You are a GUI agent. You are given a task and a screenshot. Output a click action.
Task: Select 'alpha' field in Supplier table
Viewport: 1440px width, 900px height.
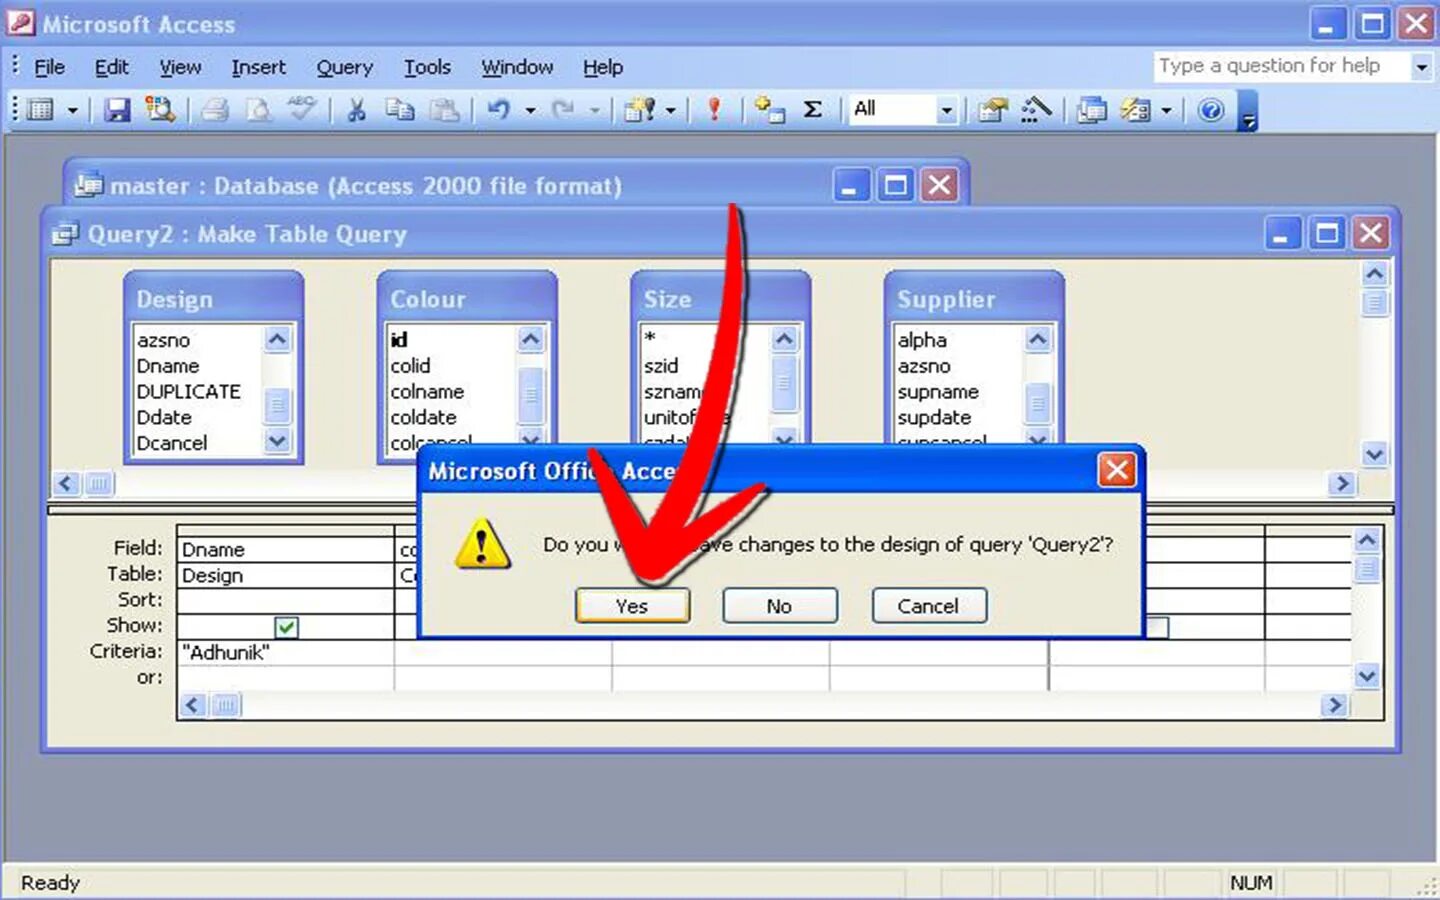(922, 340)
